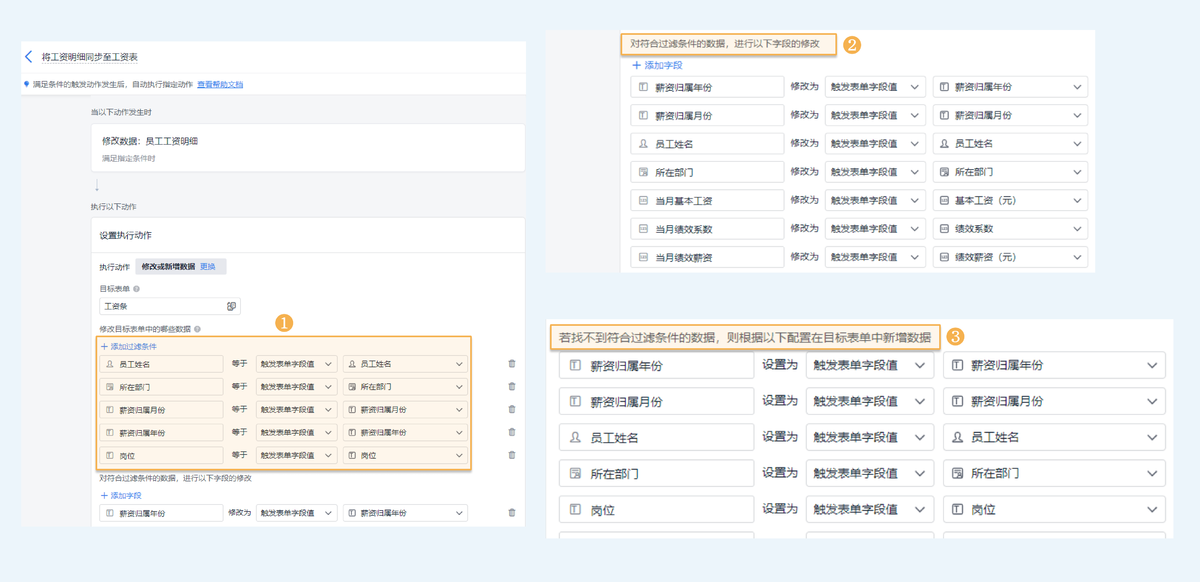Click the 当月基本工资 field box
The image size is (1200, 582).
707,200
